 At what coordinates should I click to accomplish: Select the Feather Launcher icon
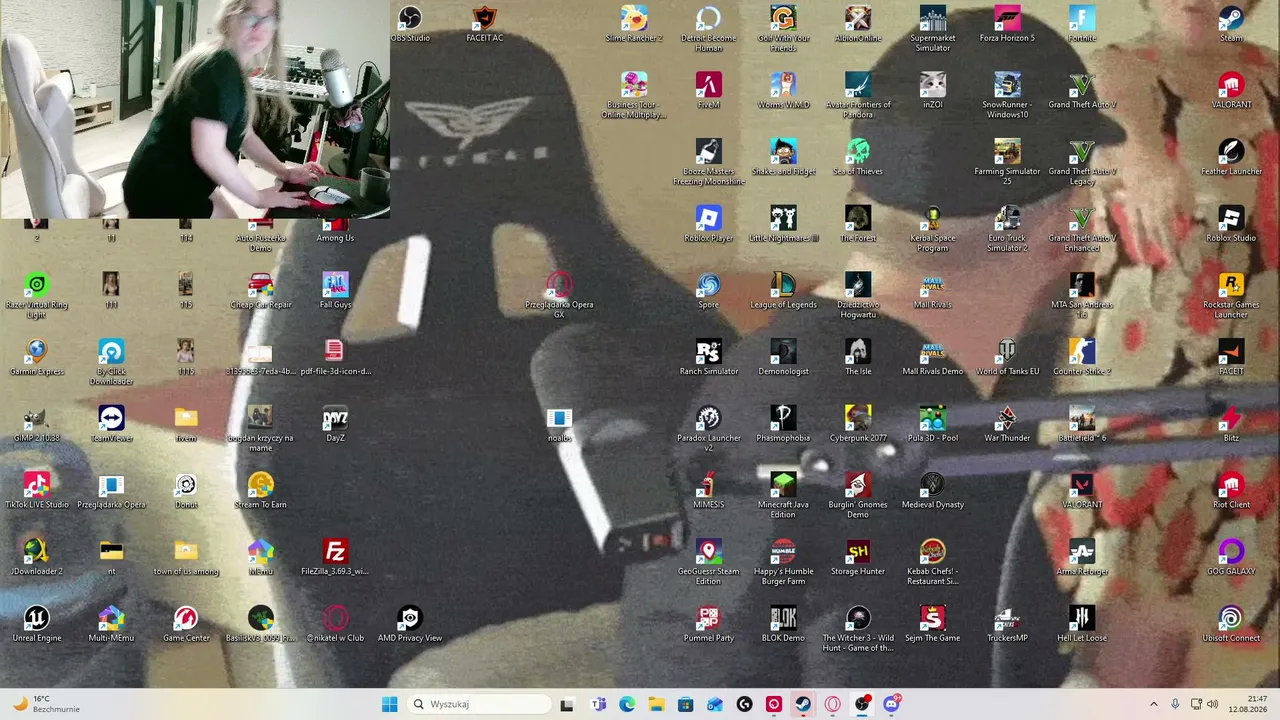(x=1231, y=157)
